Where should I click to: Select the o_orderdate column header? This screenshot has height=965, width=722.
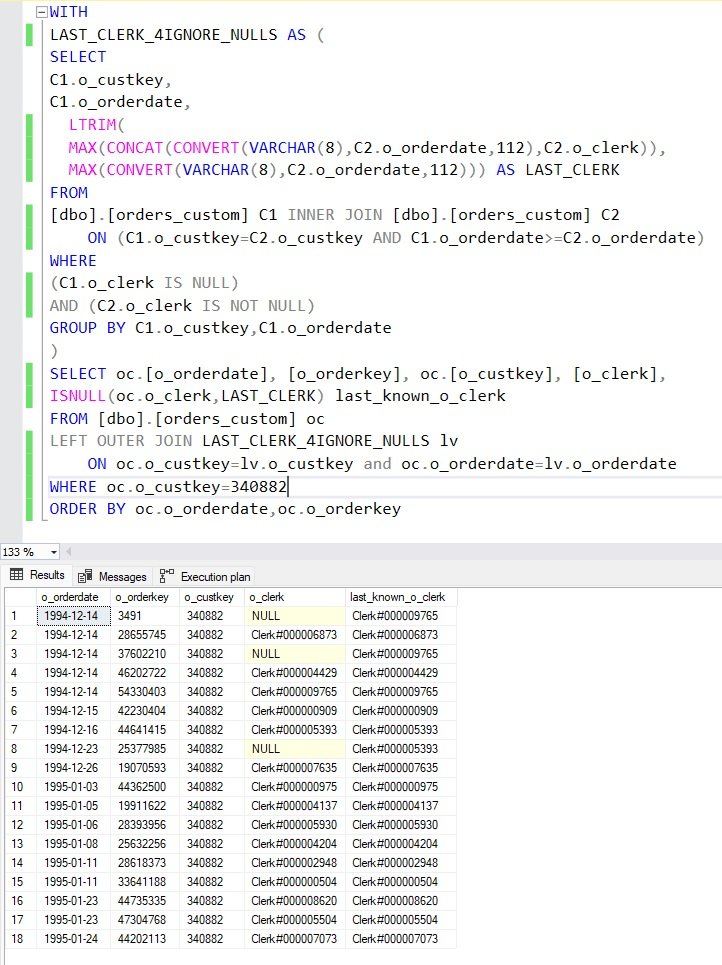click(x=73, y=597)
